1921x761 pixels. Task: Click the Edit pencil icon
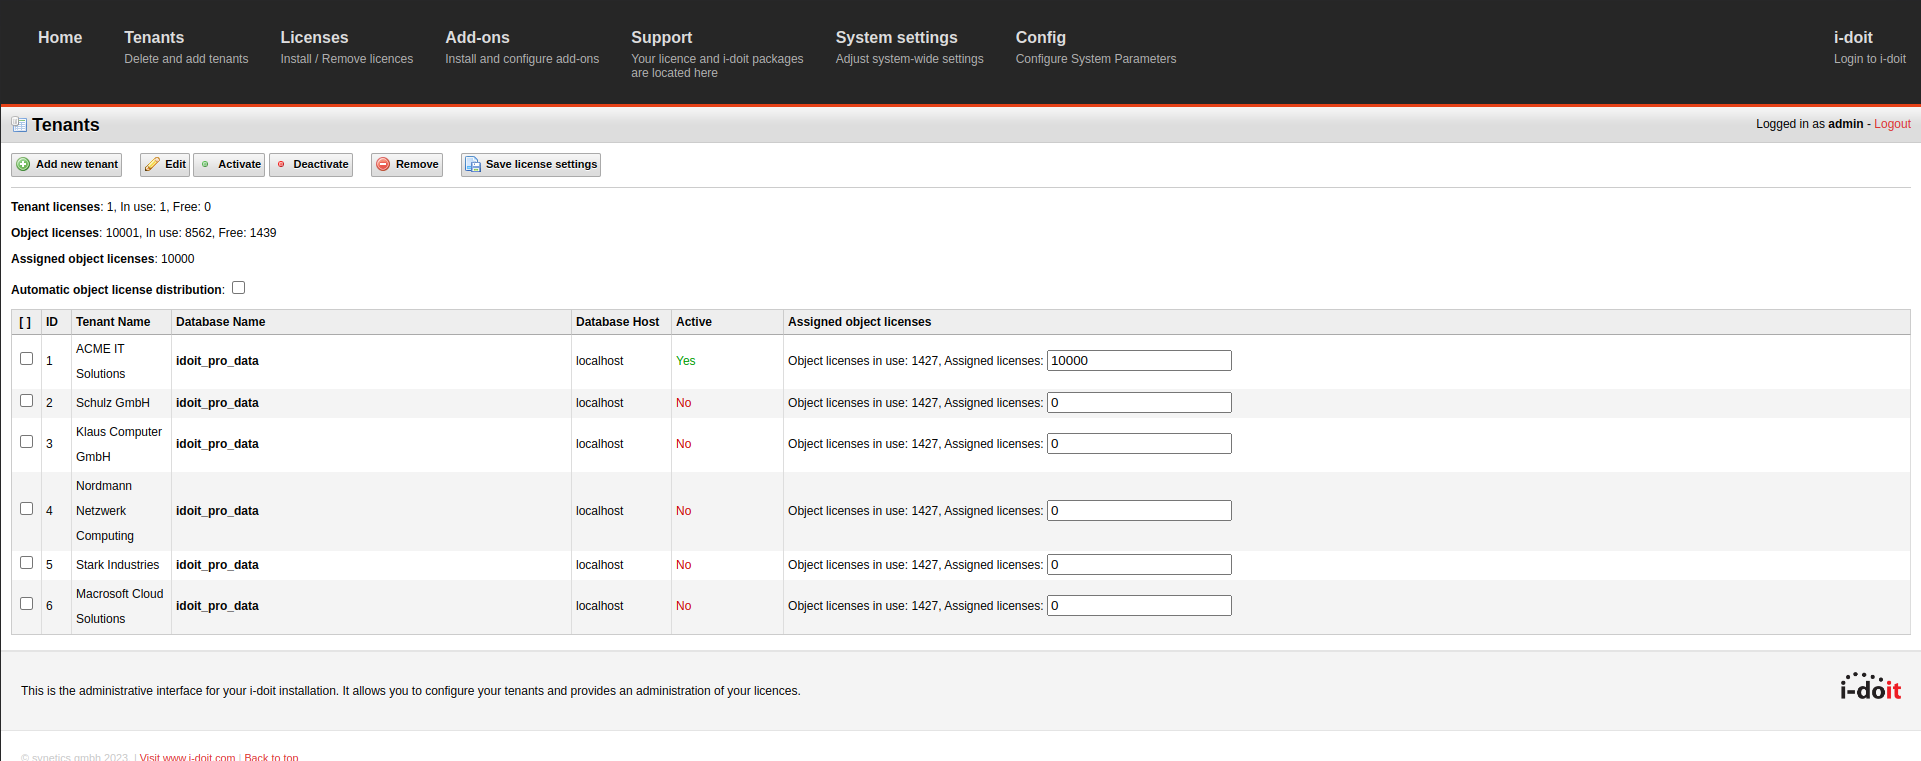(x=152, y=165)
